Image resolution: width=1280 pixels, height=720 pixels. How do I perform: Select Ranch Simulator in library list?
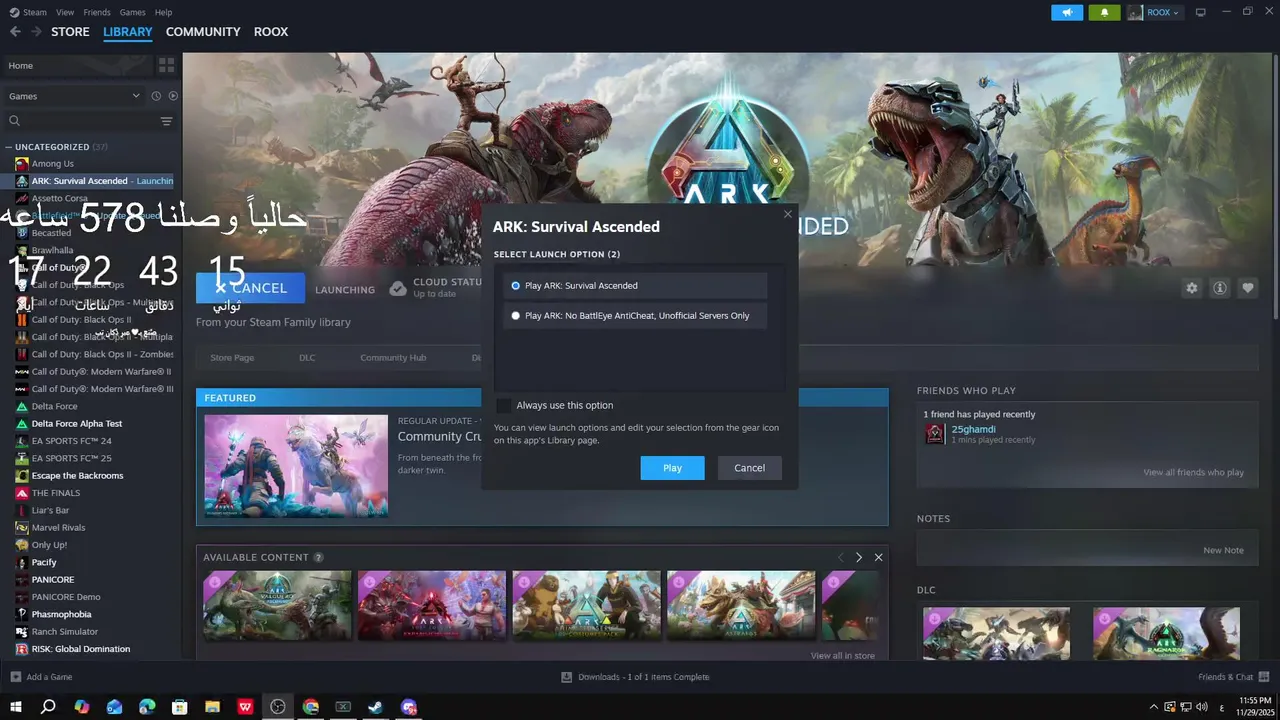pos(64,631)
